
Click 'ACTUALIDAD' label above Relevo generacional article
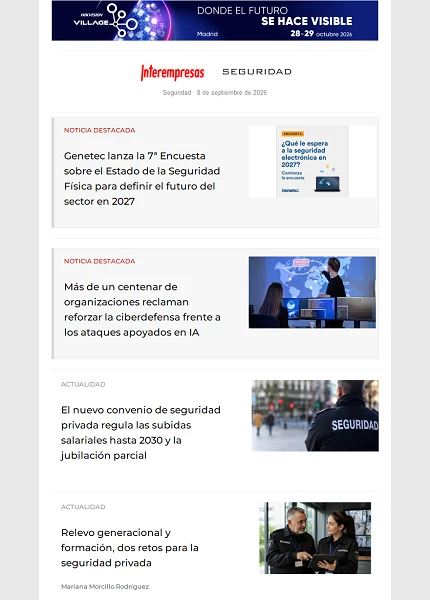pos(83,507)
